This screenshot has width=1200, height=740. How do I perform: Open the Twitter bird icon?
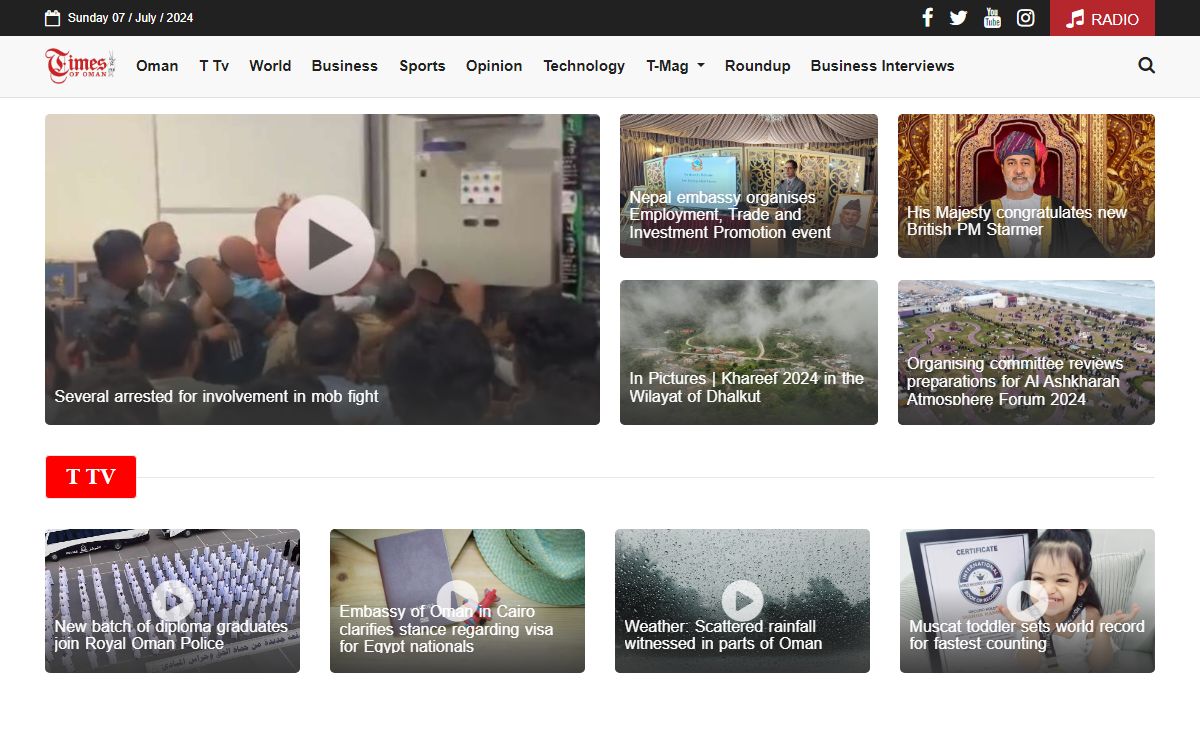(x=958, y=18)
